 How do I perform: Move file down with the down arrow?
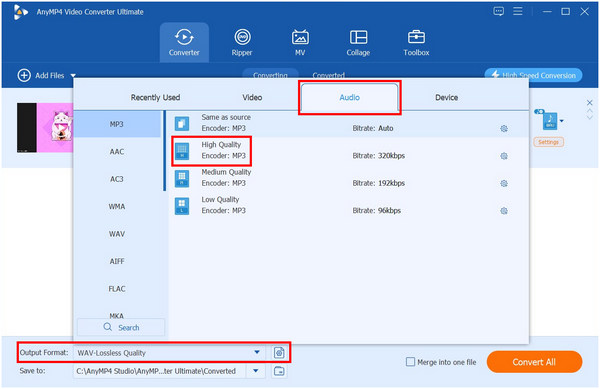(x=589, y=117)
